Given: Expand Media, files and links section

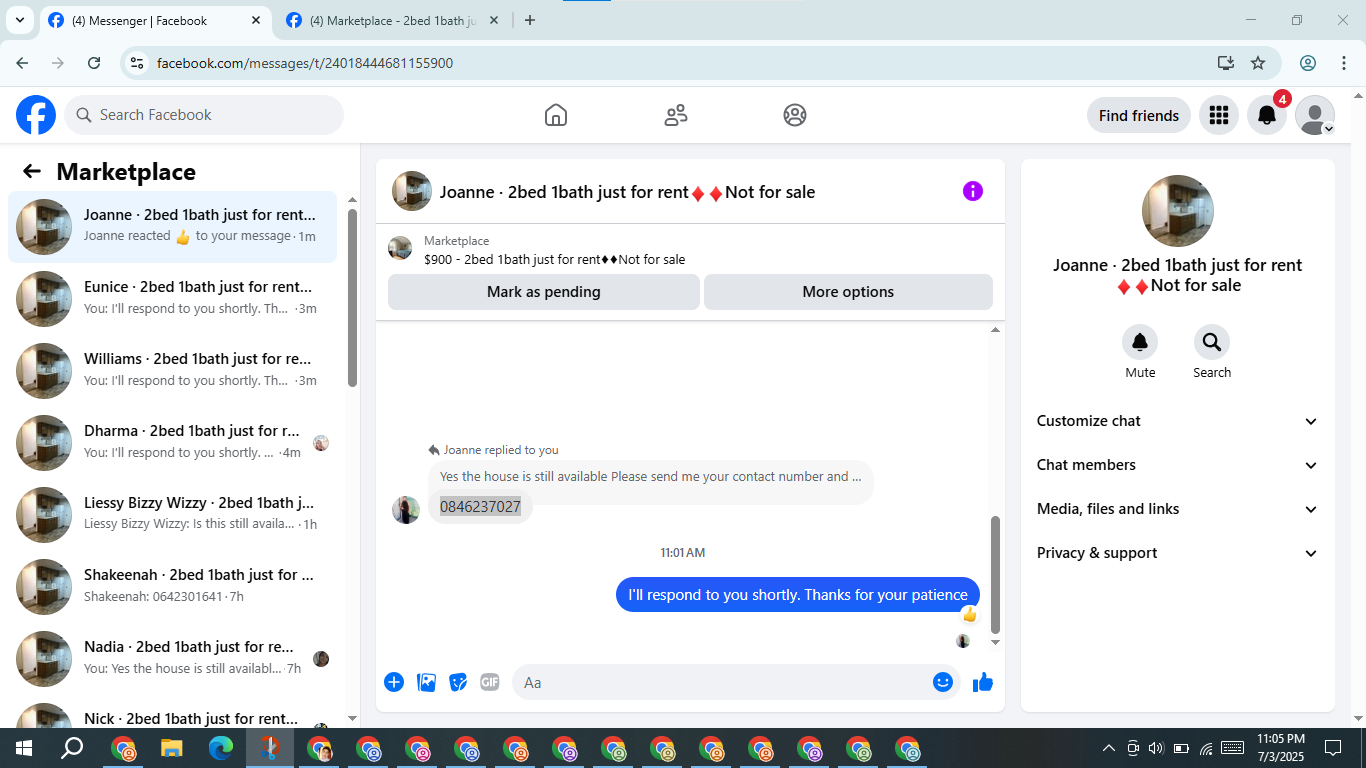Looking at the screenshot, I should coord(1178,509).
